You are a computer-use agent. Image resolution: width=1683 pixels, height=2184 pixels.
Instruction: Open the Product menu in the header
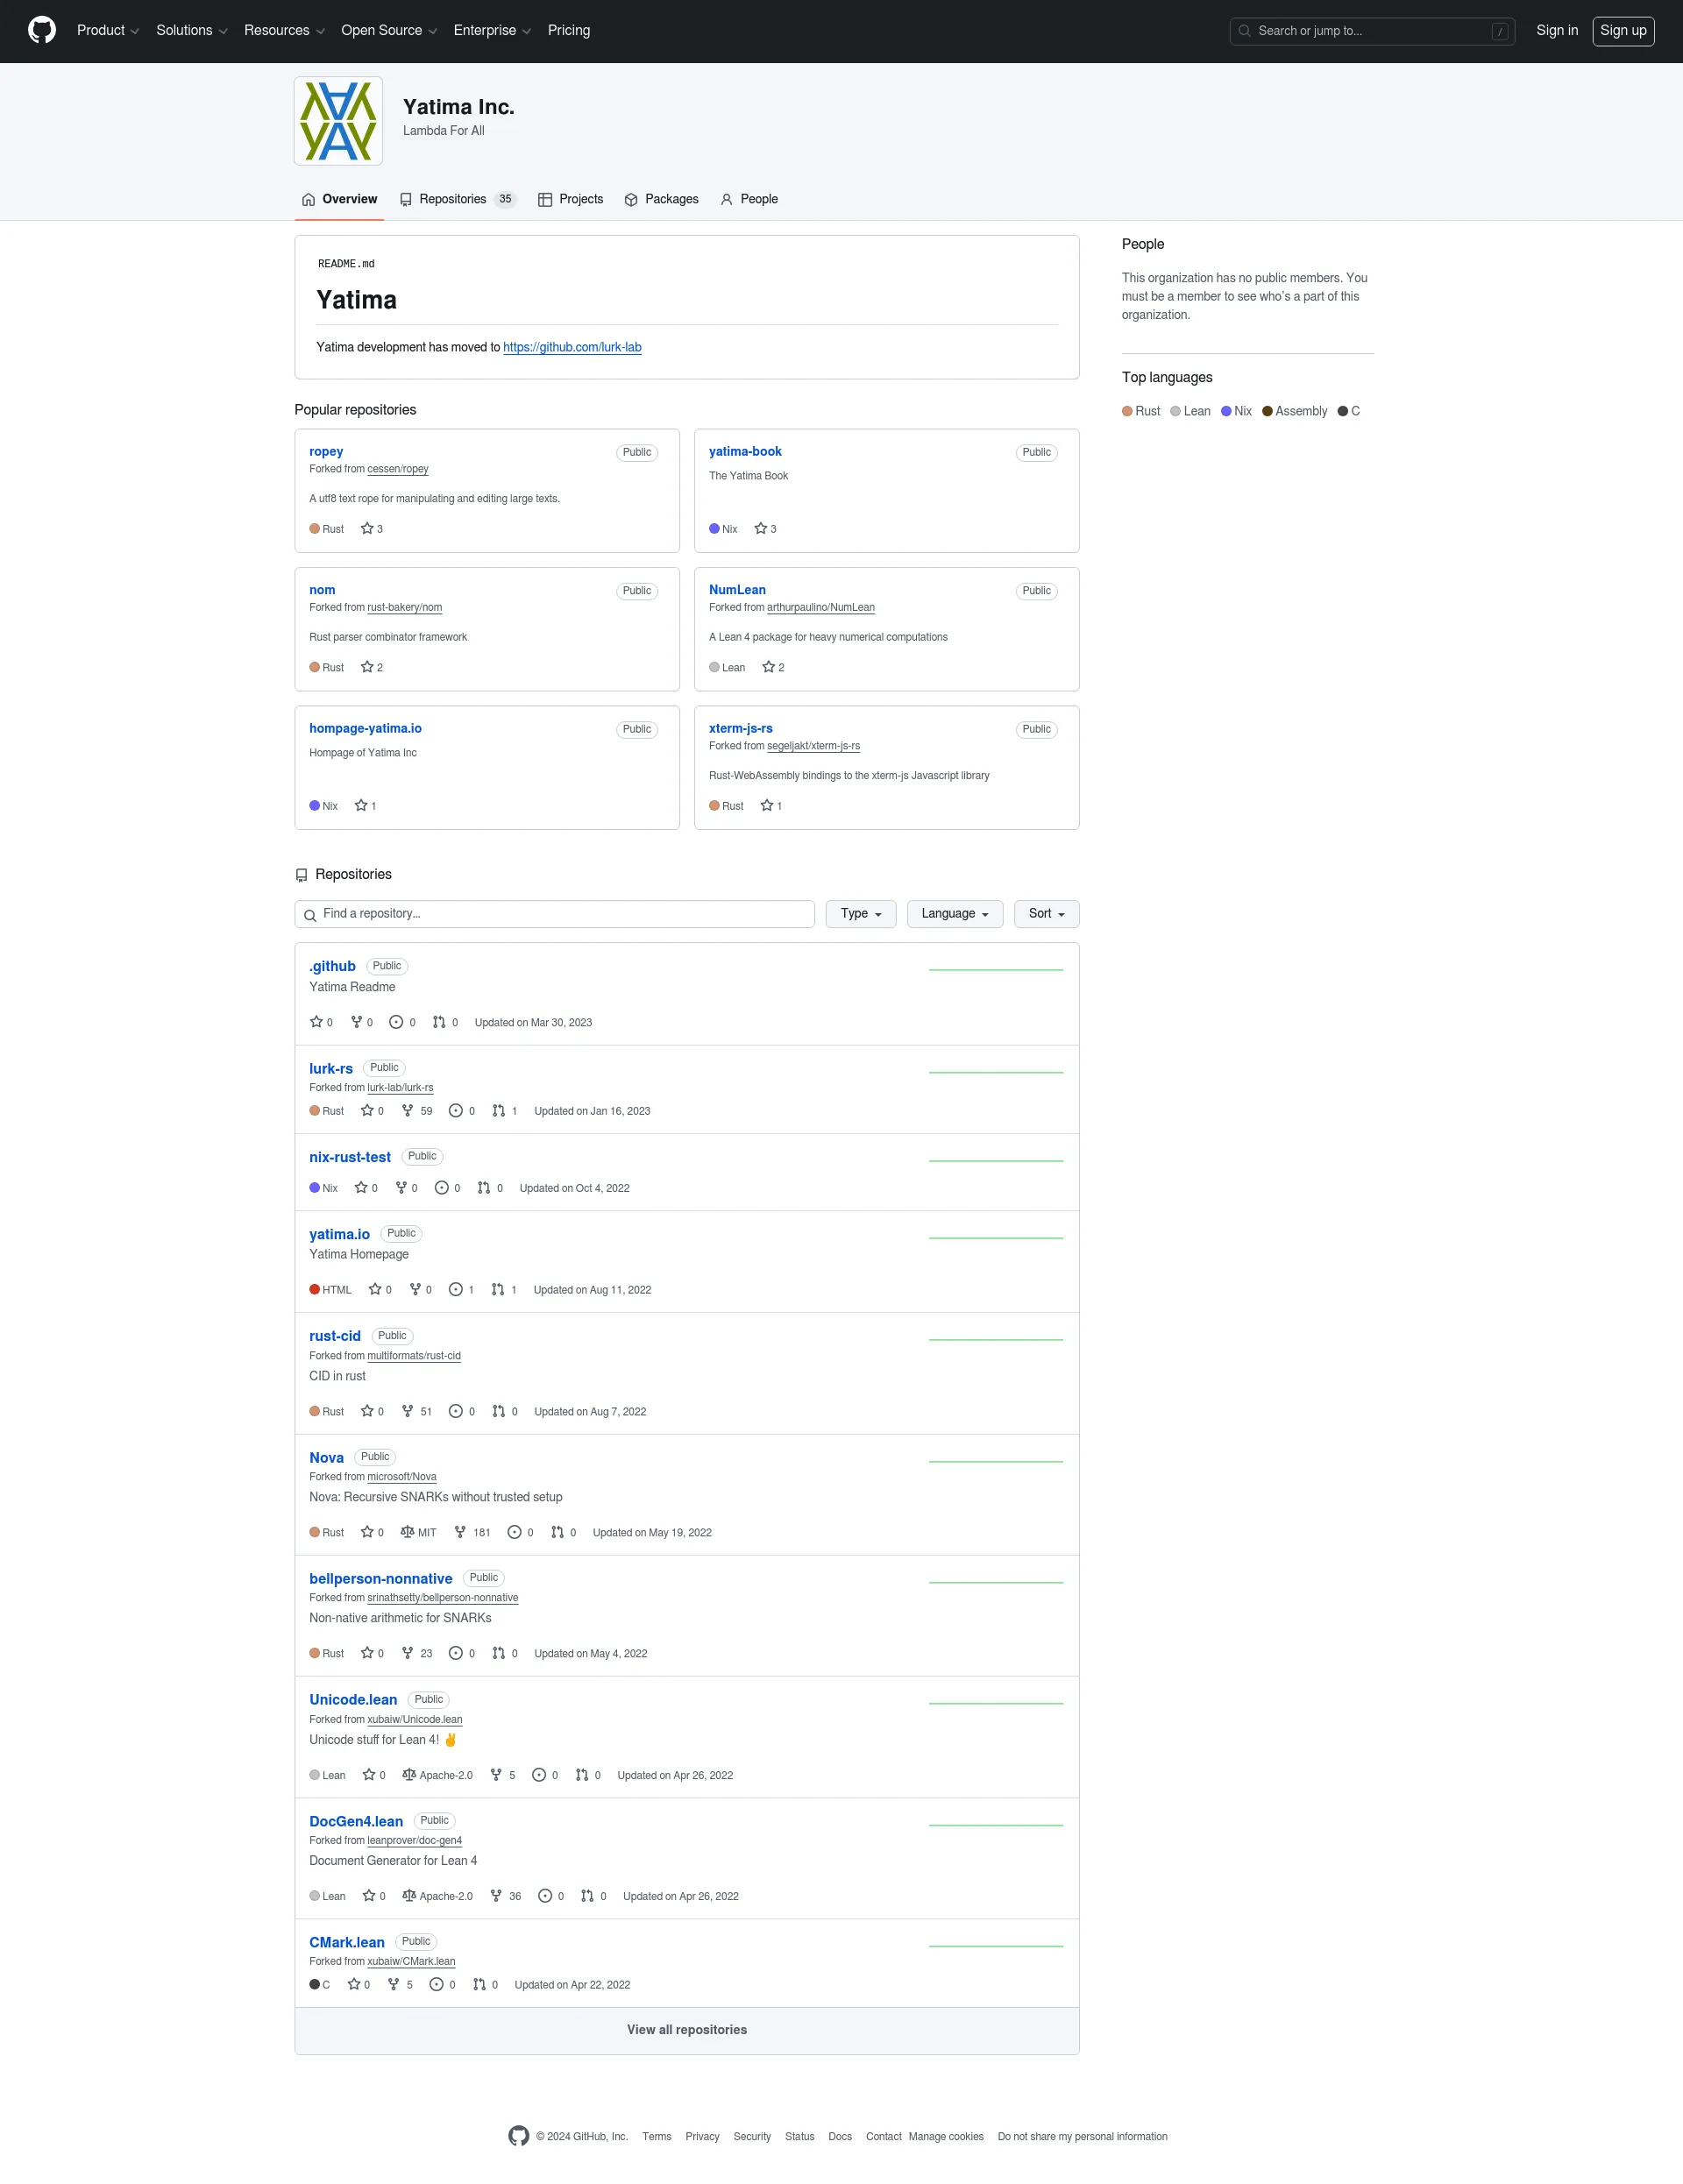[108, 30]
